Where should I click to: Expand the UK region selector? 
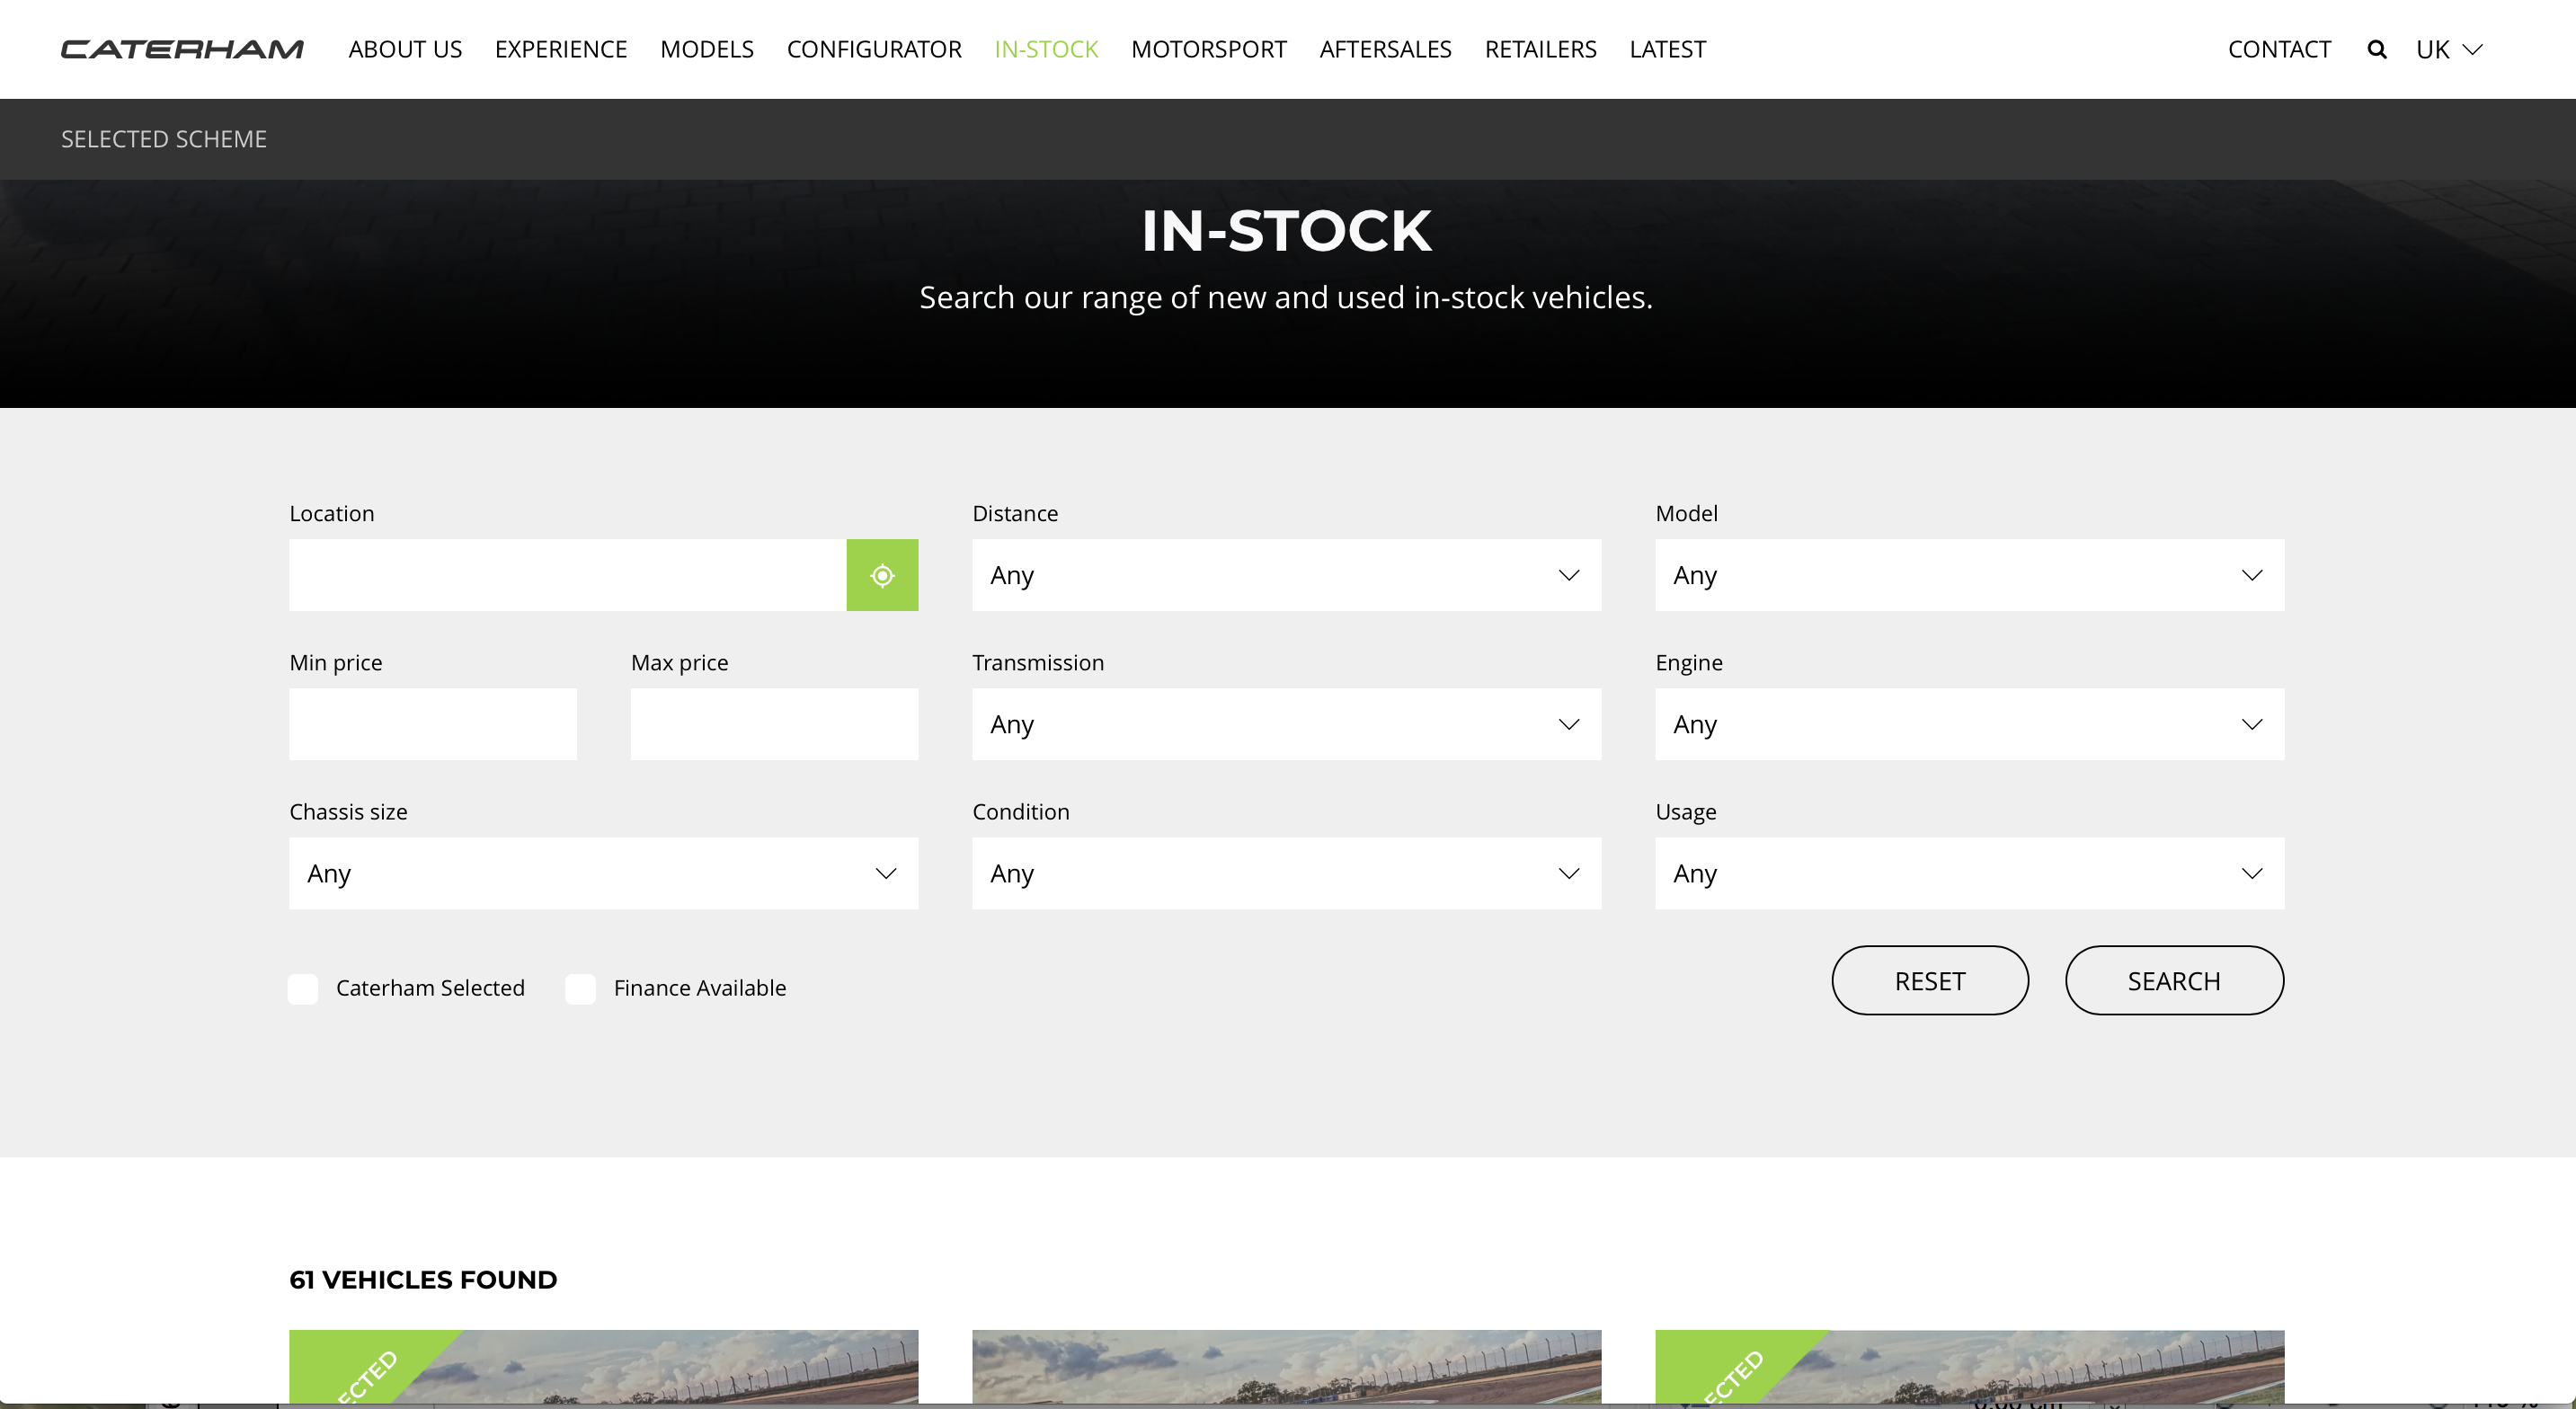[2449, 49]
